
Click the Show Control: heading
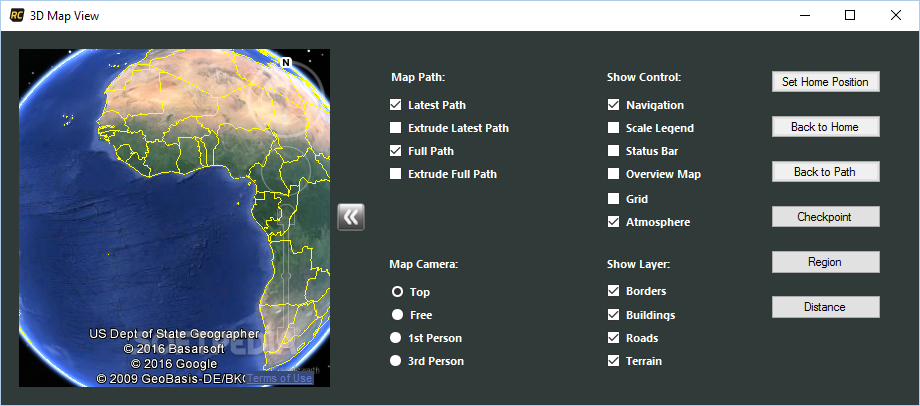[644, 77]
